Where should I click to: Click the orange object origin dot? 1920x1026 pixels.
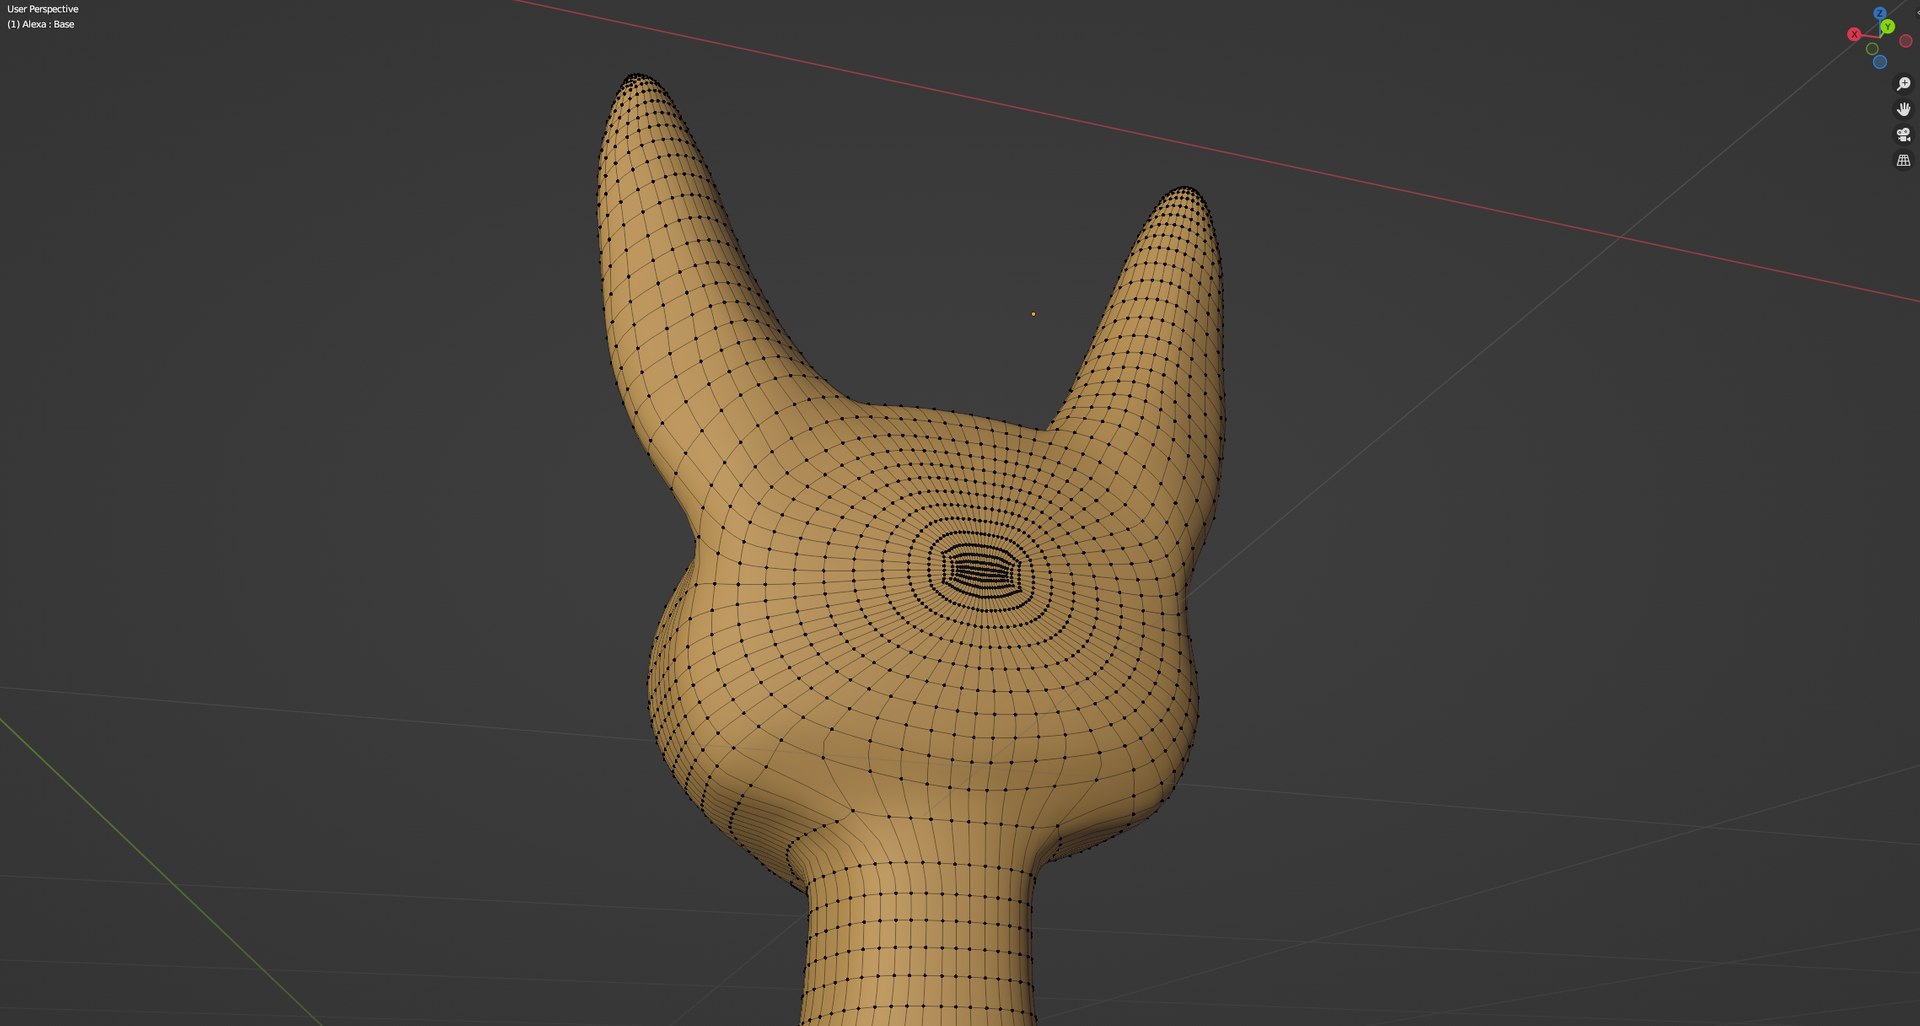(x=1033, y=314)
